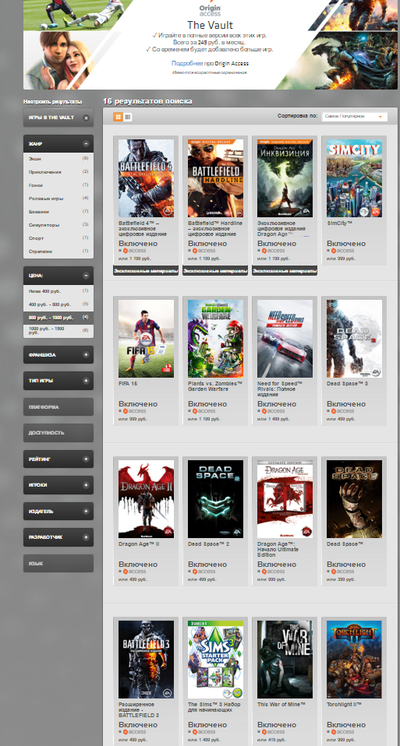The width and height of the screenshot is (400, 746).
Task: Open Plants vs. Zombies Garden Warfare cover
Action: [215, 338]
